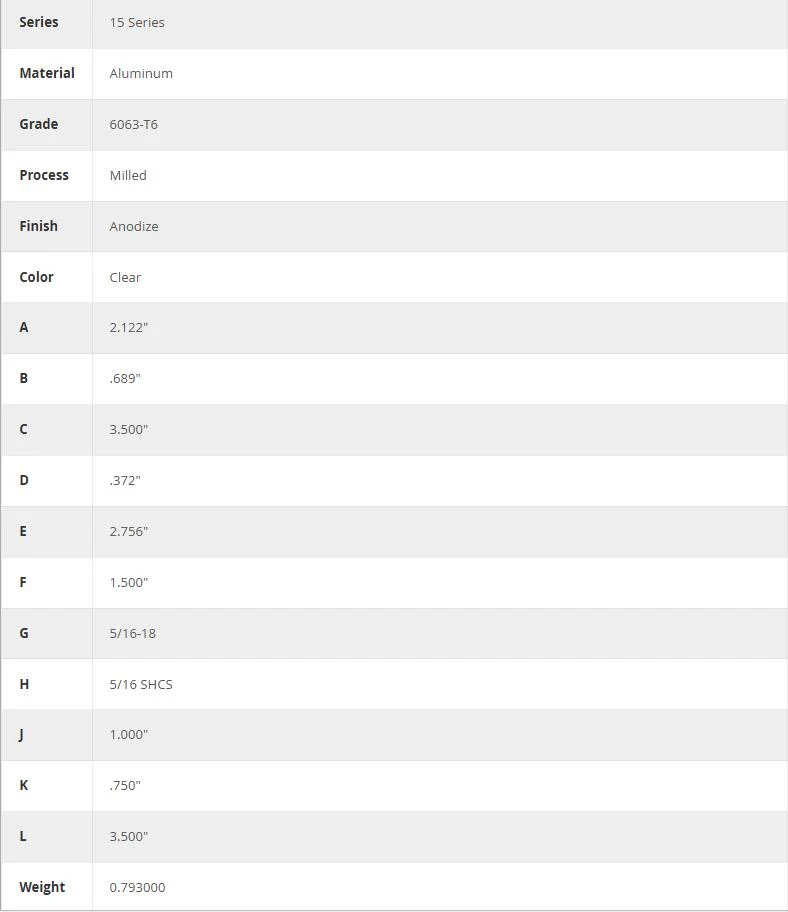
Task: Click dimension E value 2.756"
Action: pos(129,532)
